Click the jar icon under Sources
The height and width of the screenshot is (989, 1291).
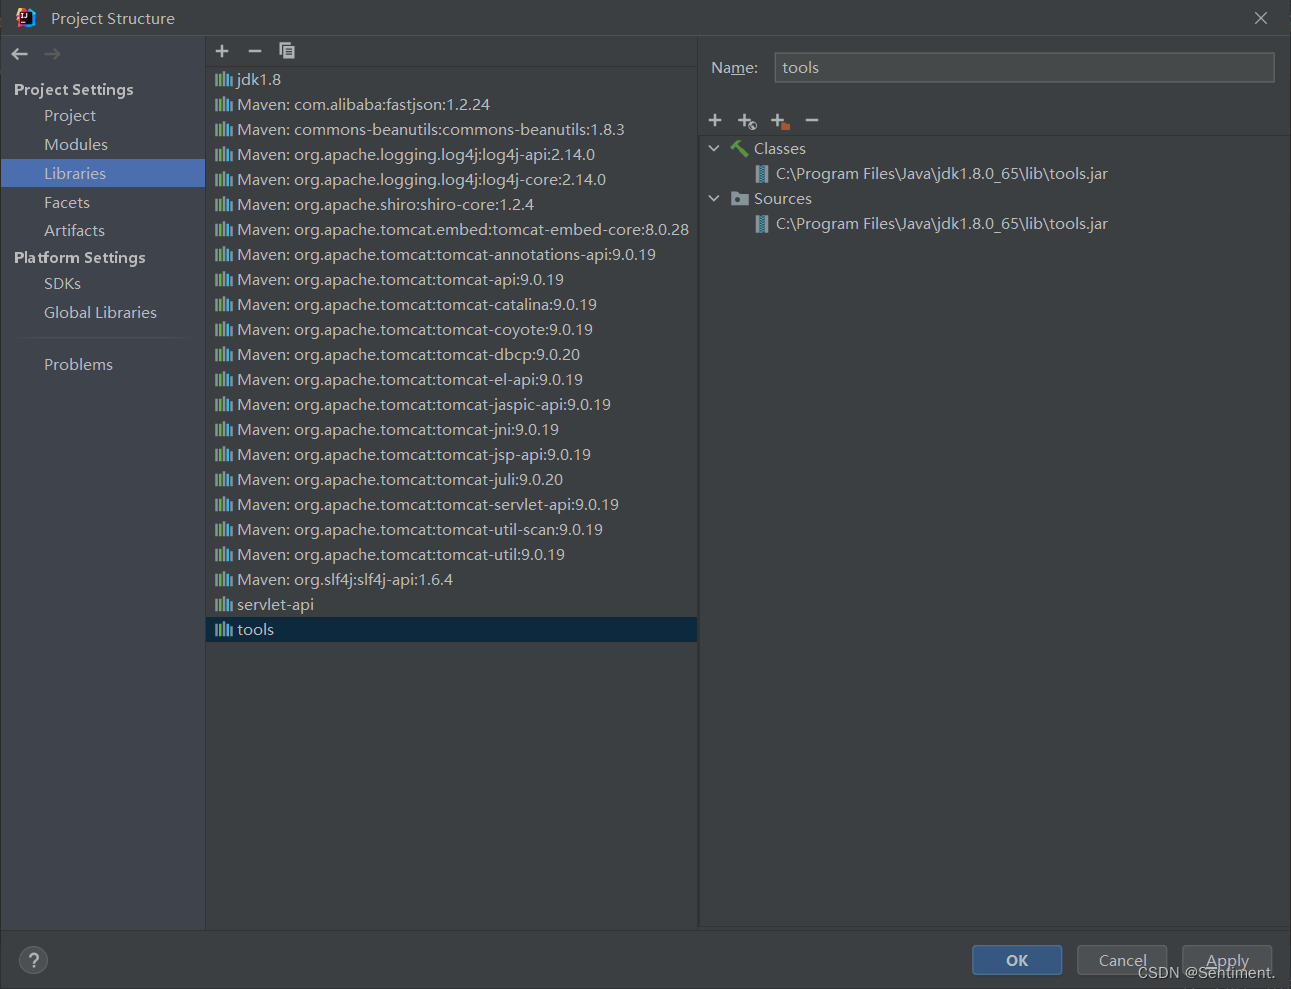pos(762,224)
